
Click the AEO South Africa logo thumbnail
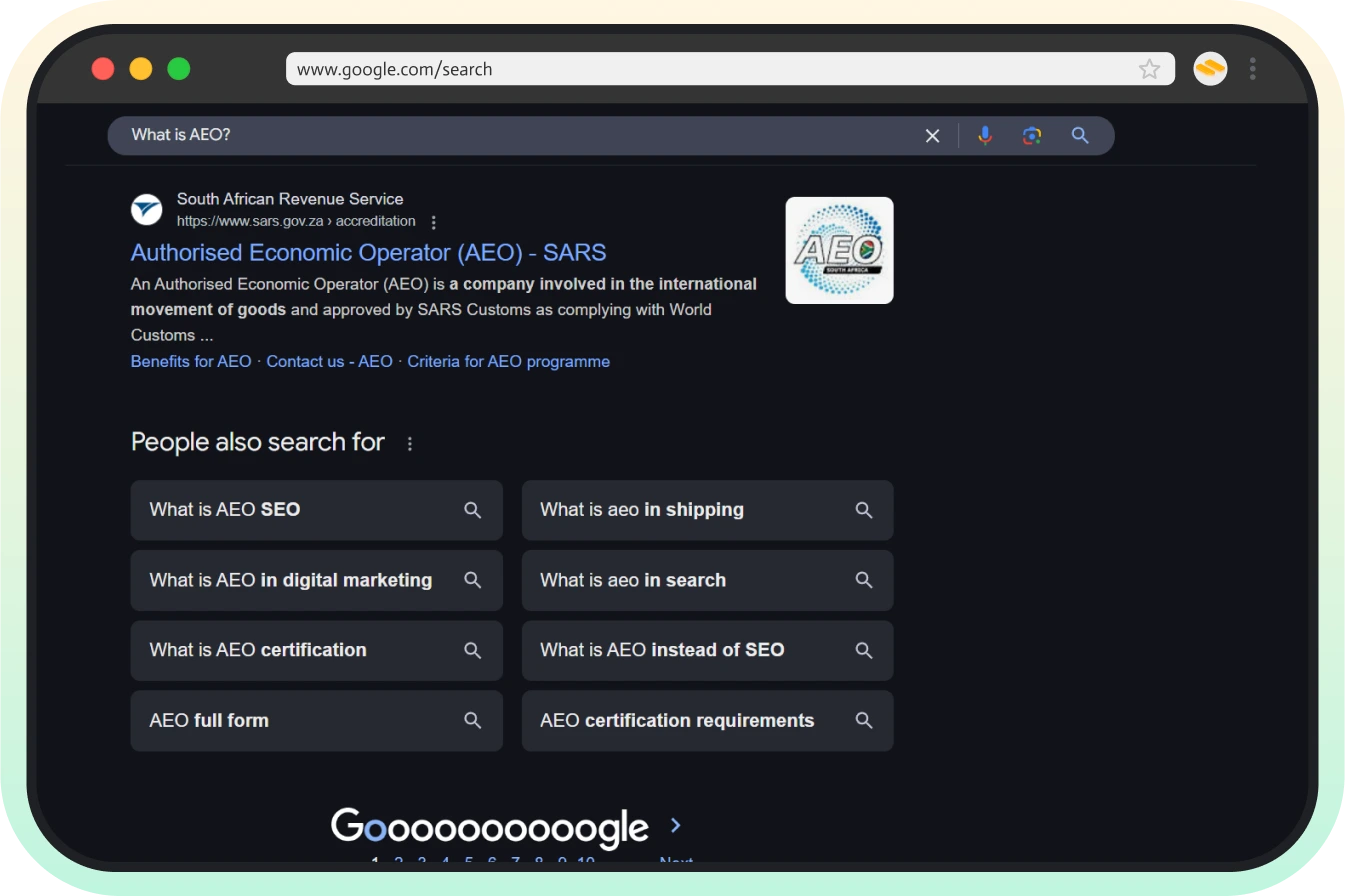coord(839,250)
